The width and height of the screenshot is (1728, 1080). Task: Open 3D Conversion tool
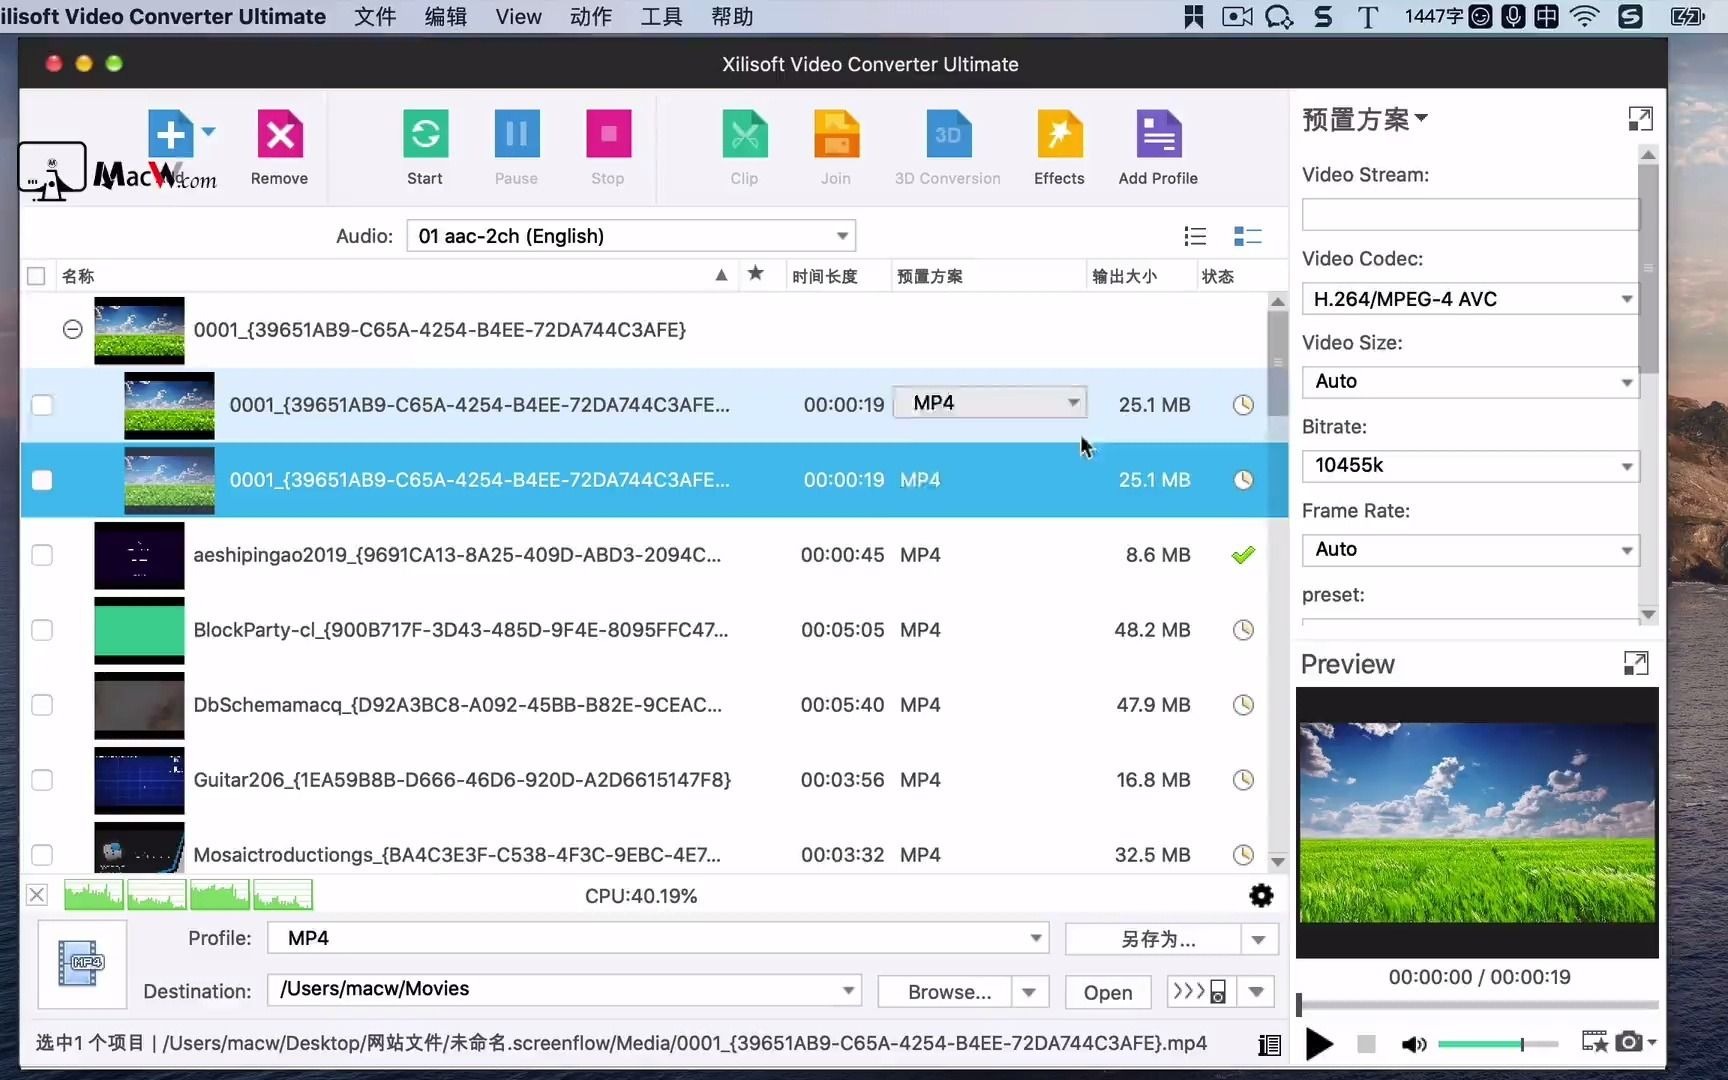948,134
